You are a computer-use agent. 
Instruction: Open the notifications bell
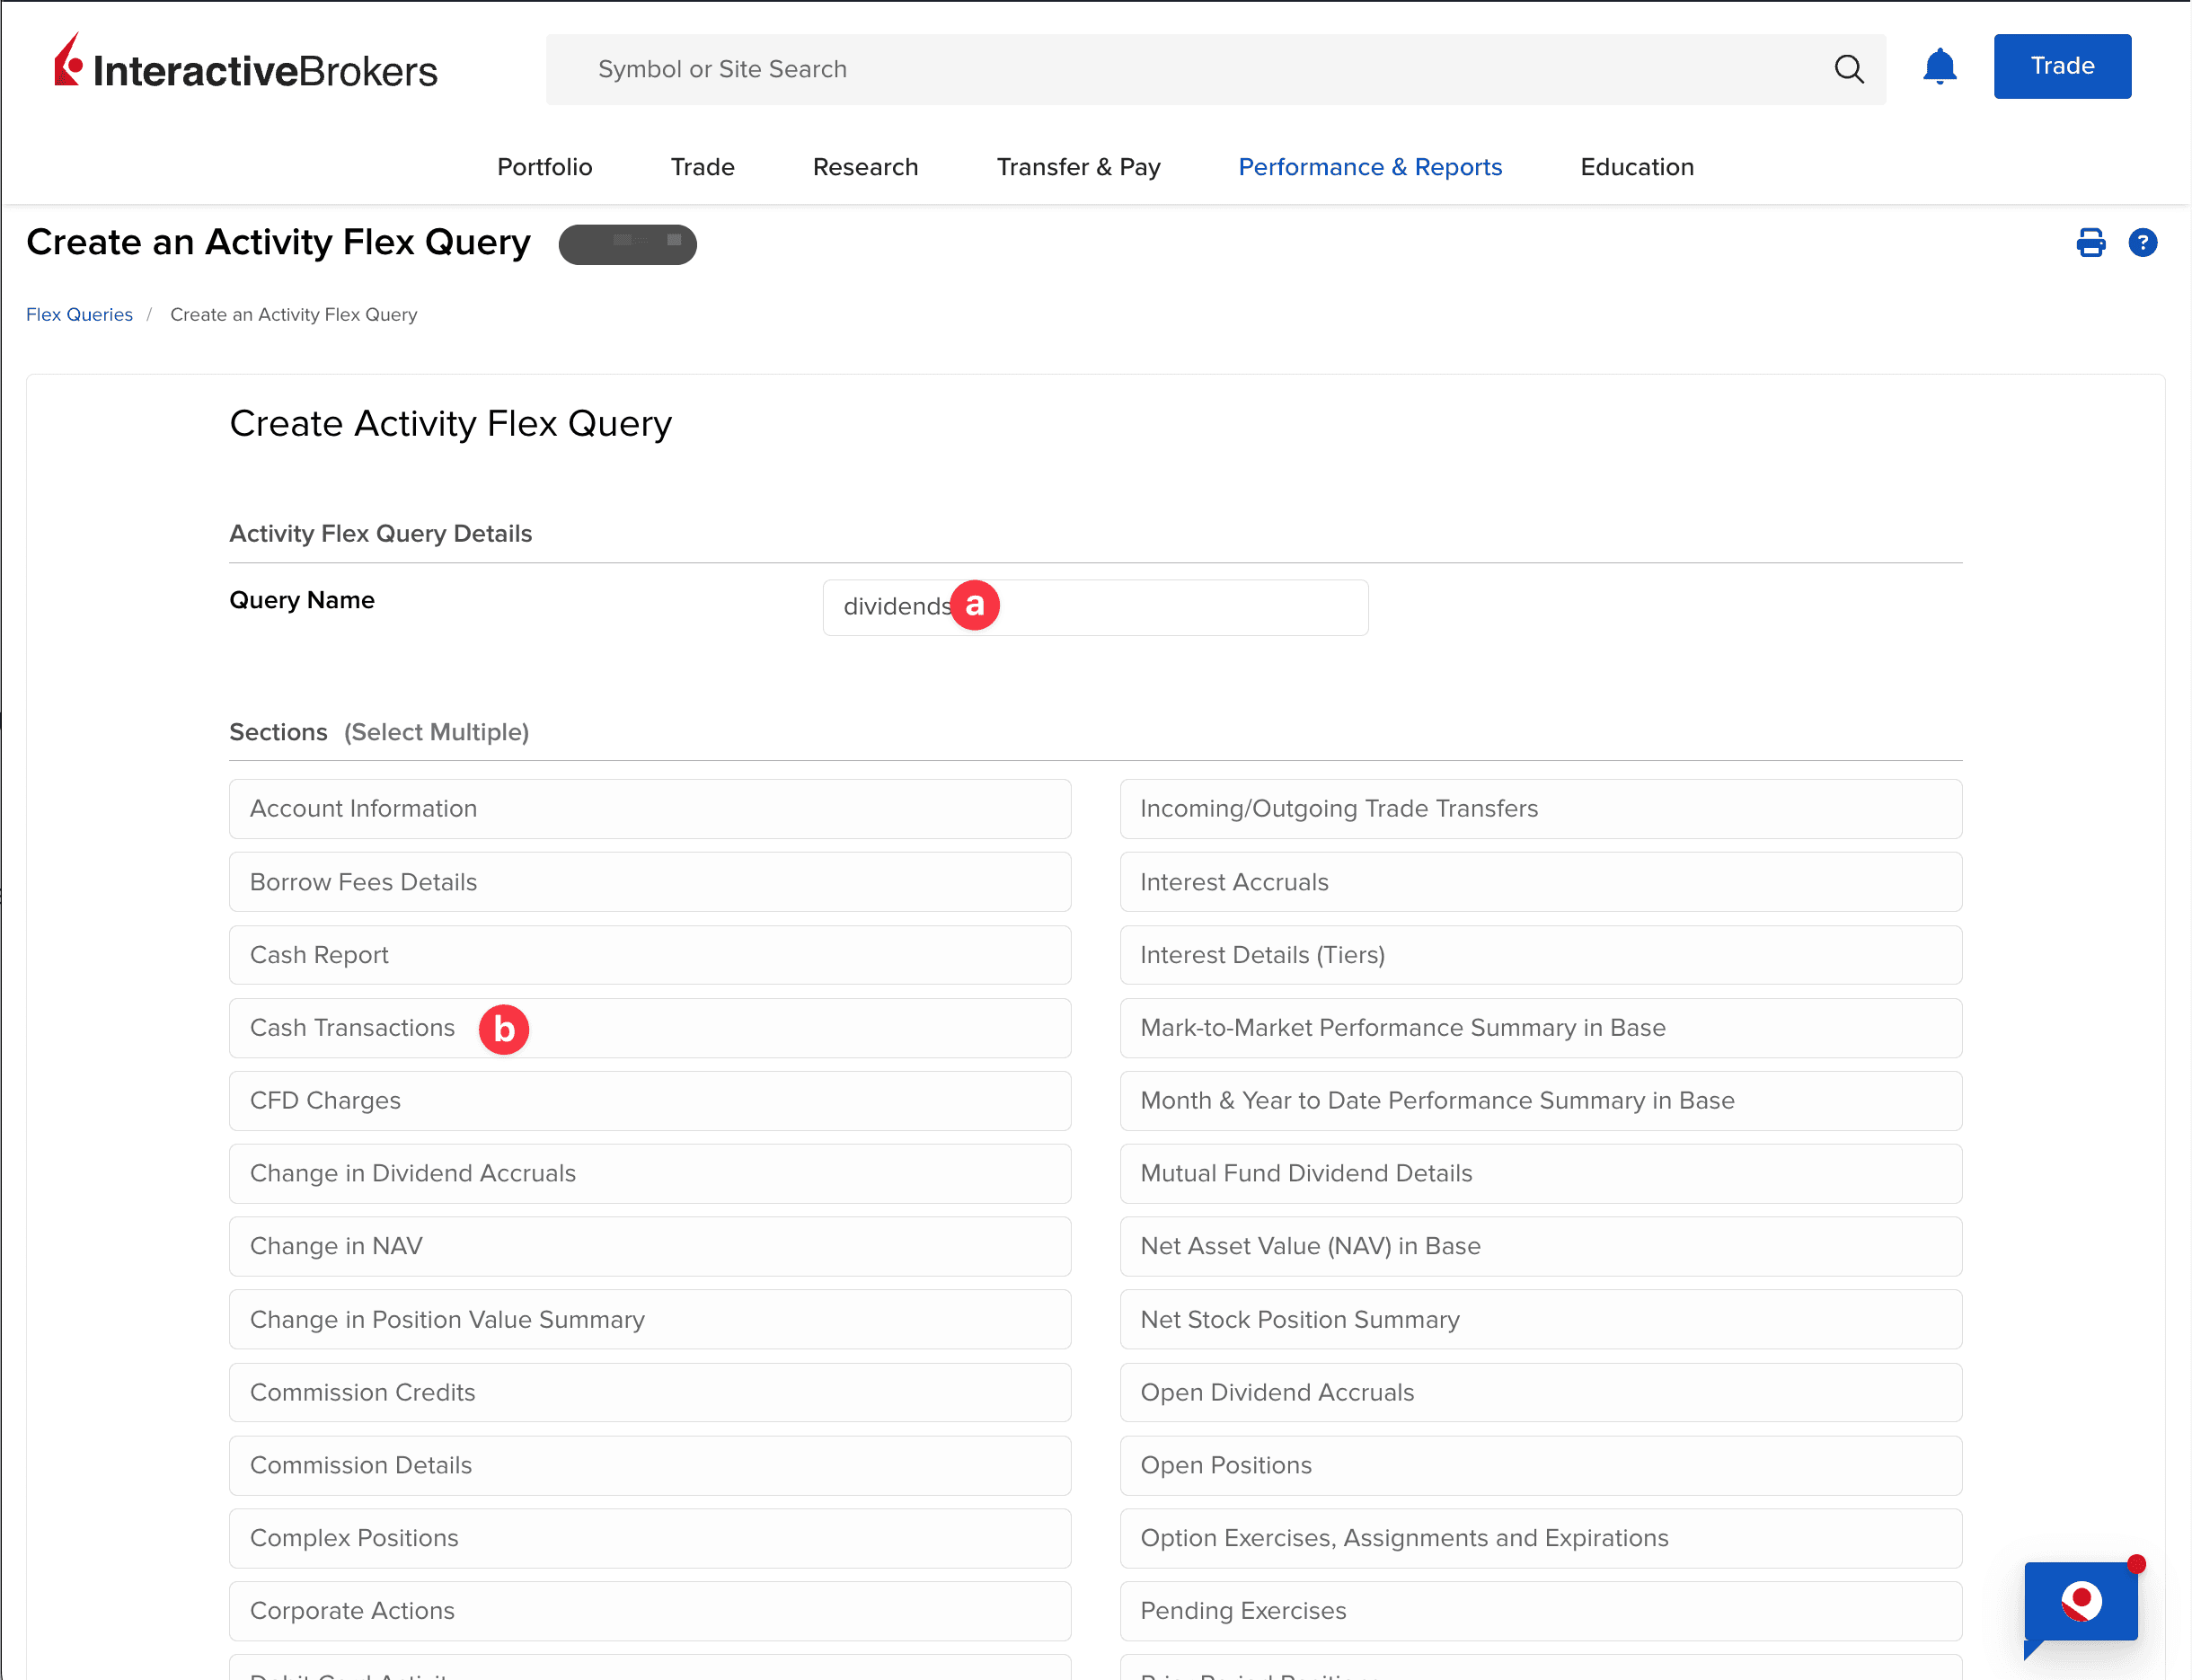pyautogui.click(x=1939, y=67)
